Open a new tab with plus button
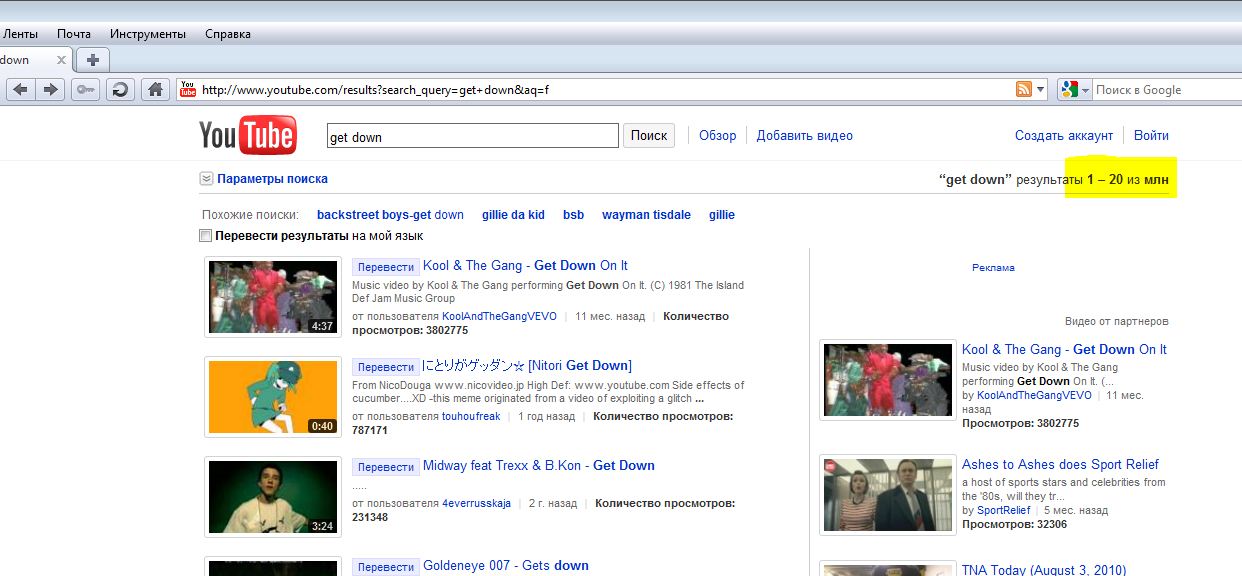 (92, 60)
